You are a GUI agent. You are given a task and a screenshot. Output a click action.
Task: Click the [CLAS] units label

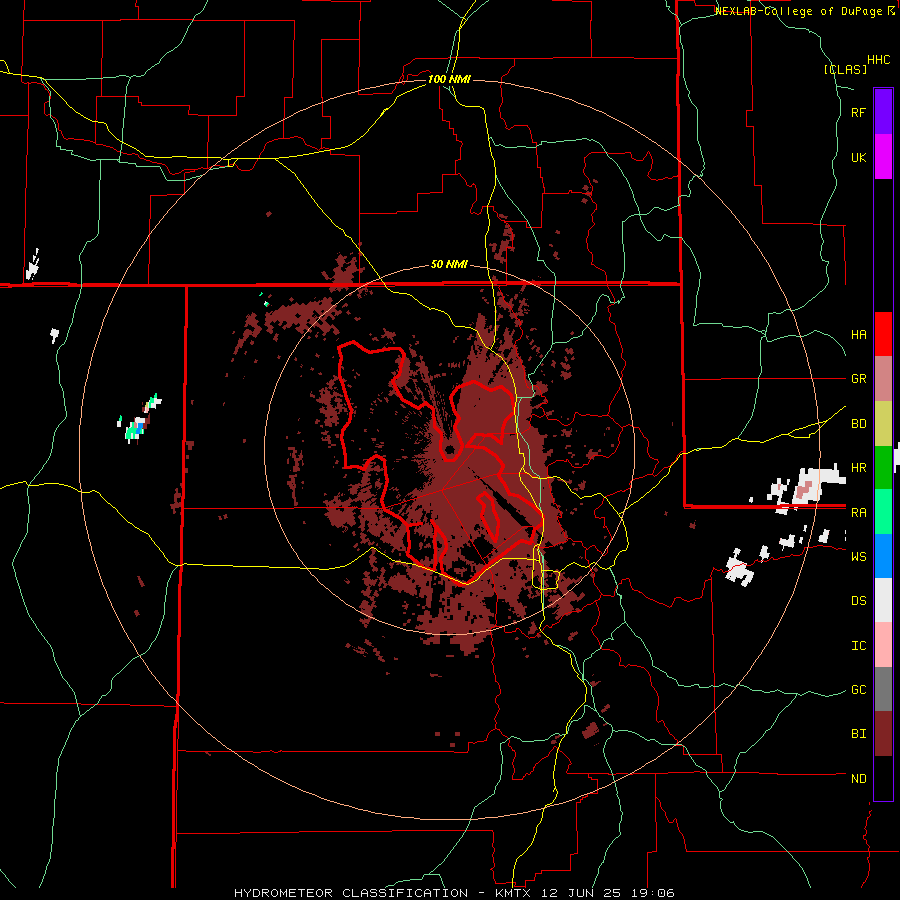pyautogui.click(x=845, y=69)
